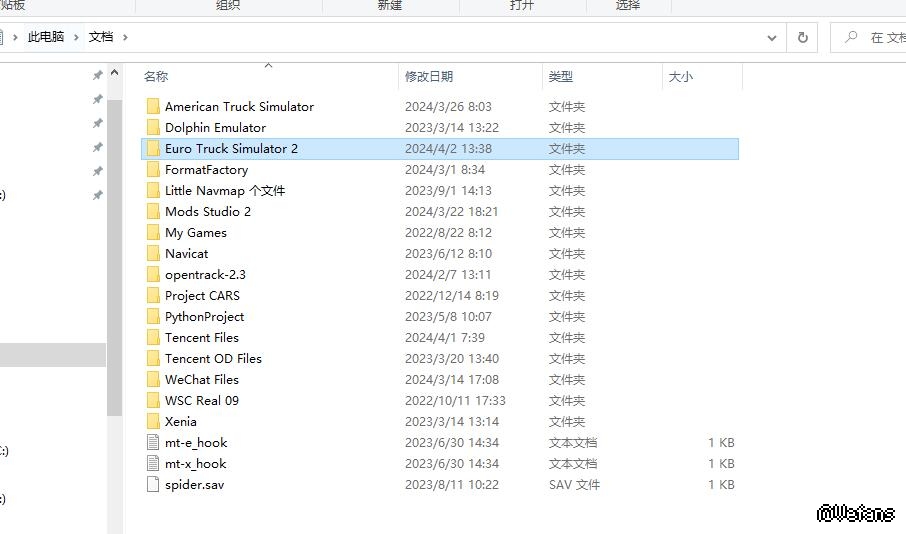Image resolution: width=906 pixels, height=534 pixels.
Task: Select the Tencent Files folder name
Action: pyautogui.click(x=202, y=338)
